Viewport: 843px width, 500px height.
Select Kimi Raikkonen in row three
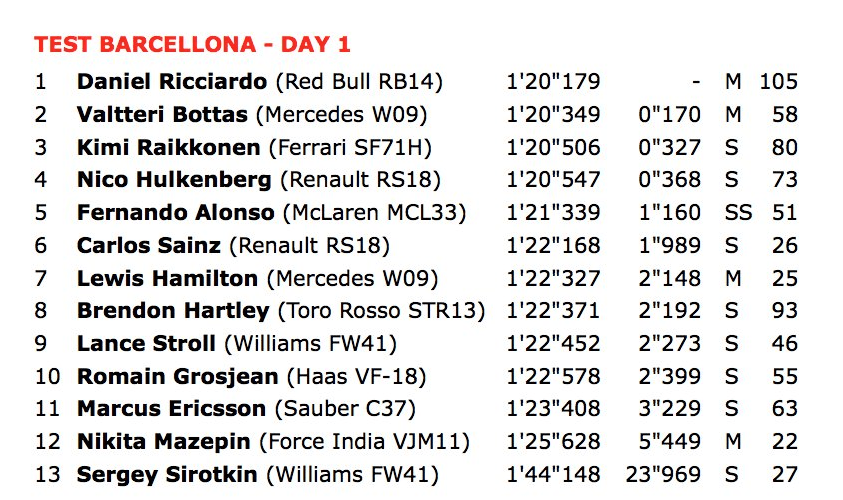coord(169,147)
